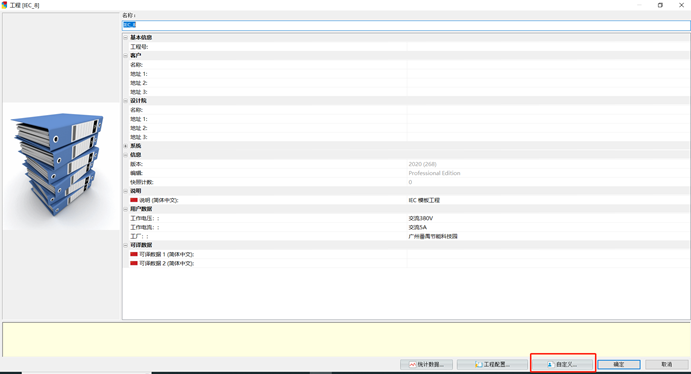Click the 自定义... button
The height and width of the screenshot is (374, 691).
[562, 364]
